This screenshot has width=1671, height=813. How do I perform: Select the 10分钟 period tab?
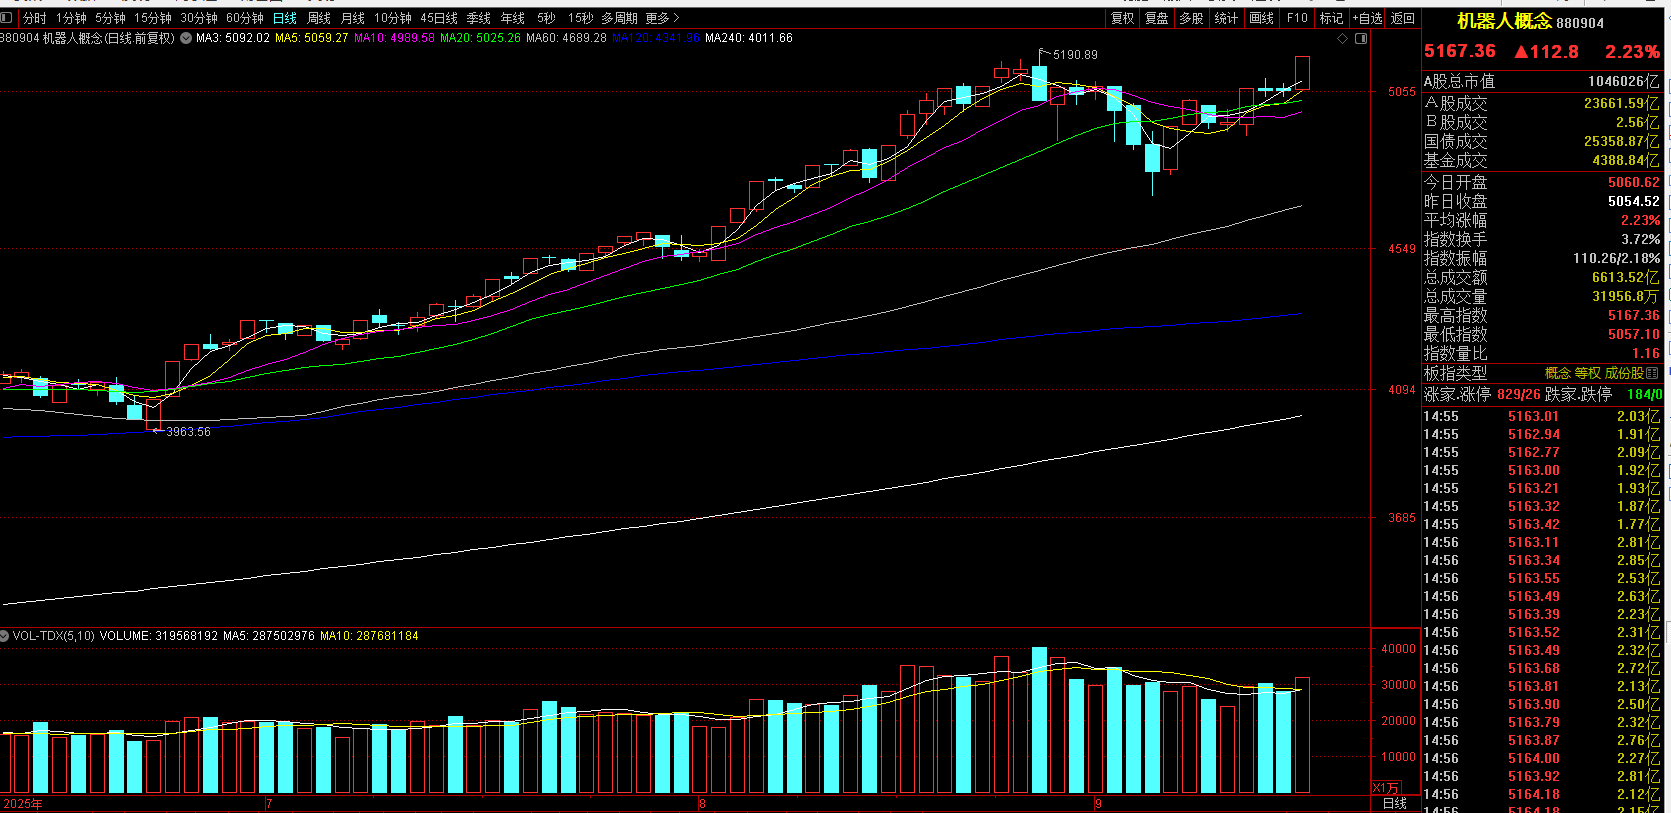click(393, 18)
